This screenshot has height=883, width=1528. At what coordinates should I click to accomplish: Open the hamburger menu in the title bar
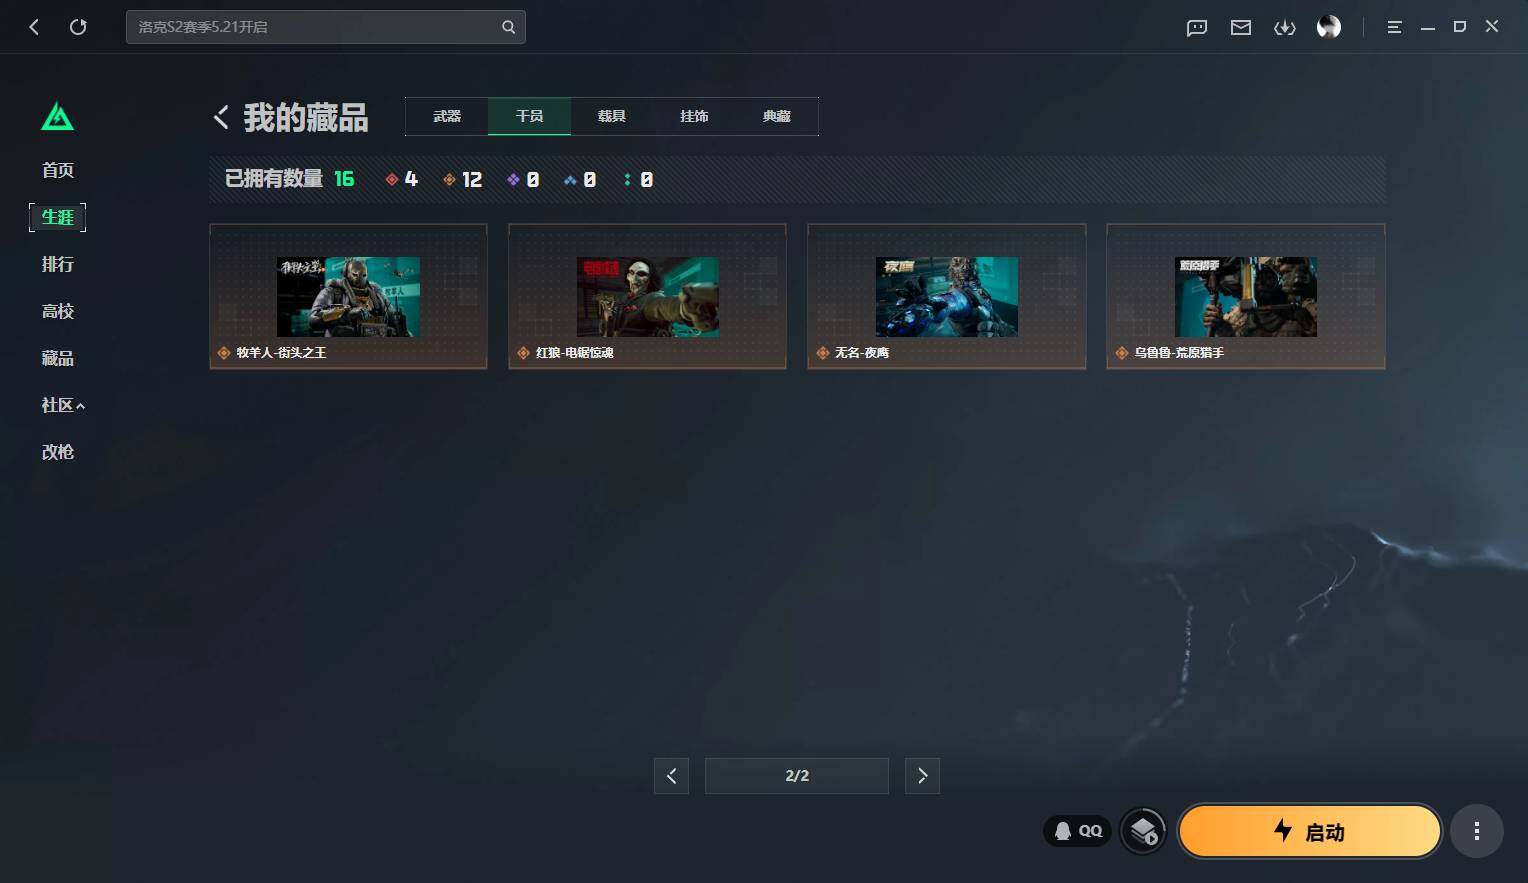[1394, 27]
